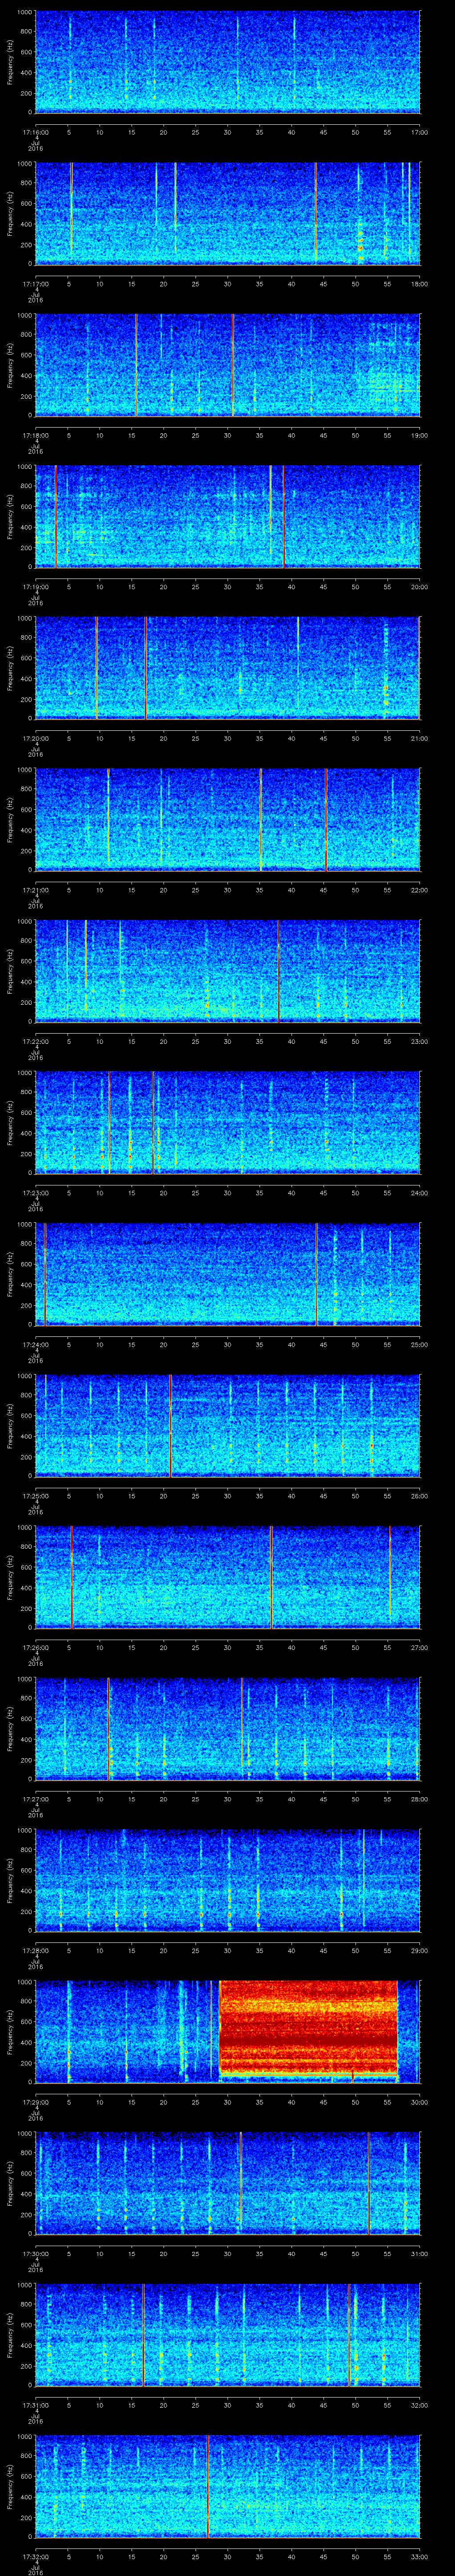Click the 33:00 end time label

click(419, 2556)
